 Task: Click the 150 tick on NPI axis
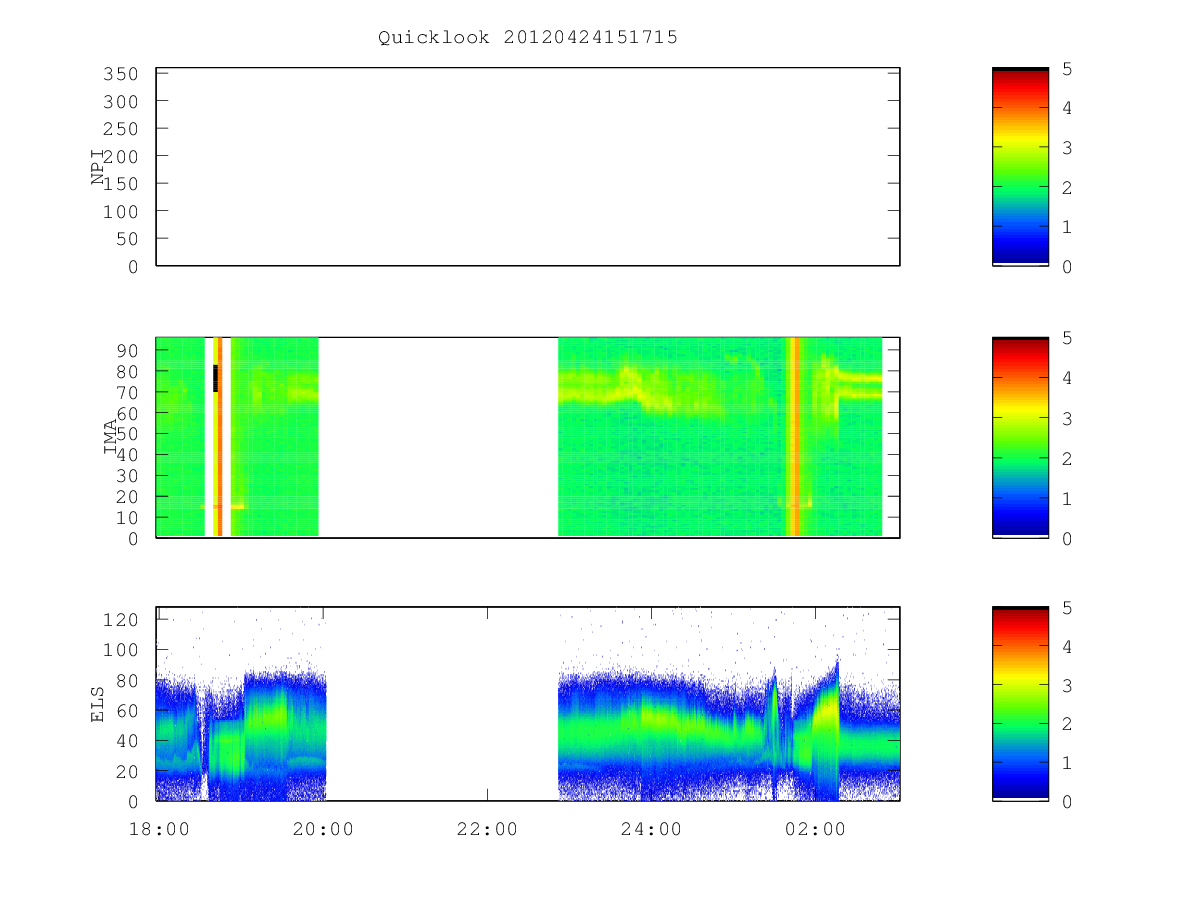121,184
